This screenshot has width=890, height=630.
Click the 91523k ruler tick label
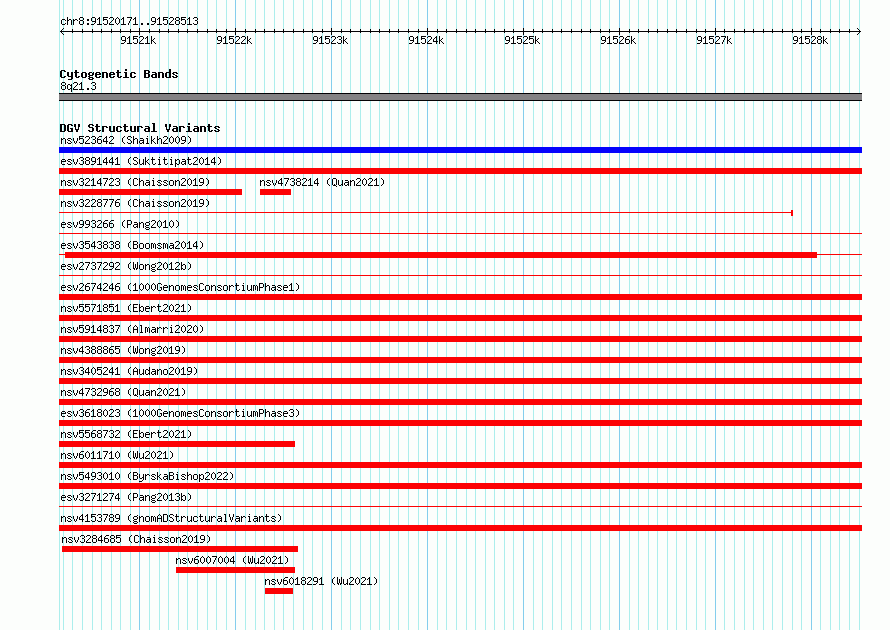coord(330,40)
